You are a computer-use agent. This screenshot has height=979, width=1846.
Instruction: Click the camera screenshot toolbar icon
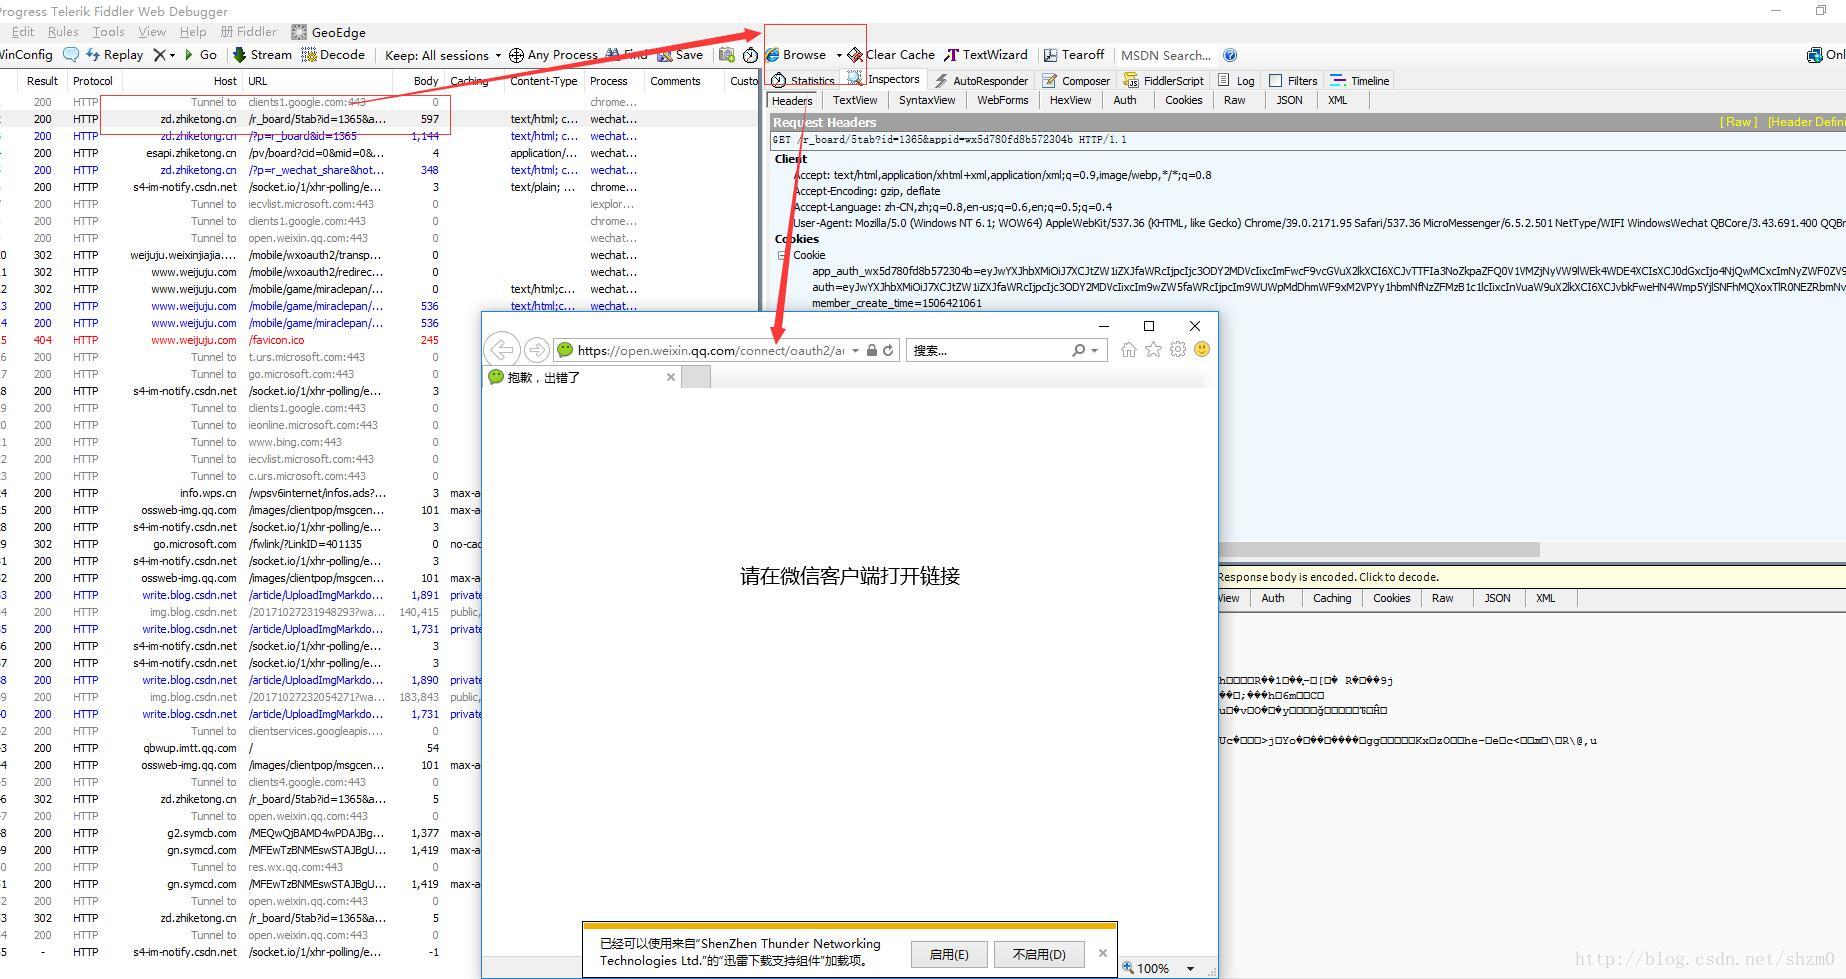727,55
